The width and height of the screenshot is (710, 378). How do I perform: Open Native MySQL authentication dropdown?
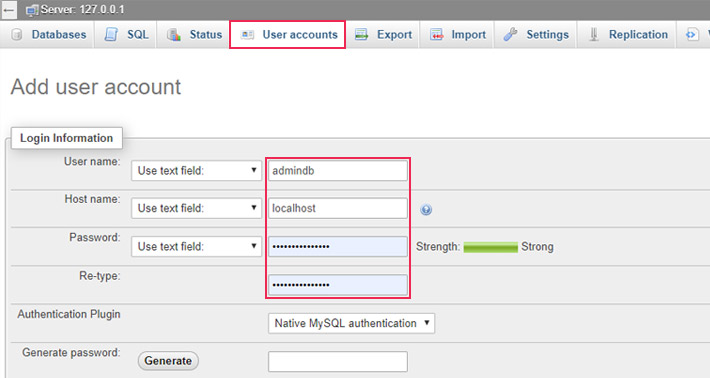click(351, 323)
